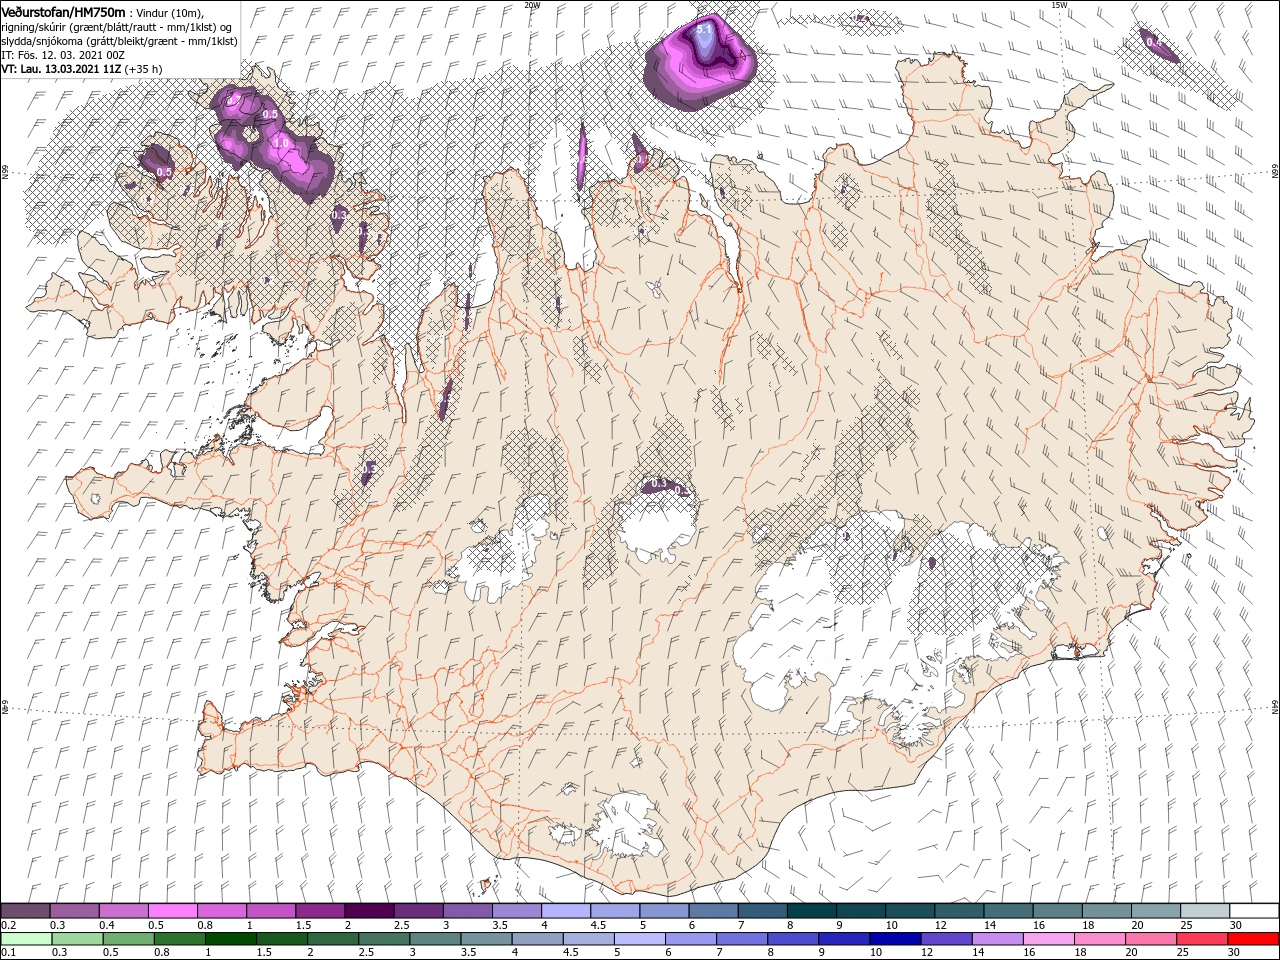The width and height of the screenshot is (1280, 960).
Task: Select upper-row swatch between 2 and 2.5
Action: tap(369, 911)
